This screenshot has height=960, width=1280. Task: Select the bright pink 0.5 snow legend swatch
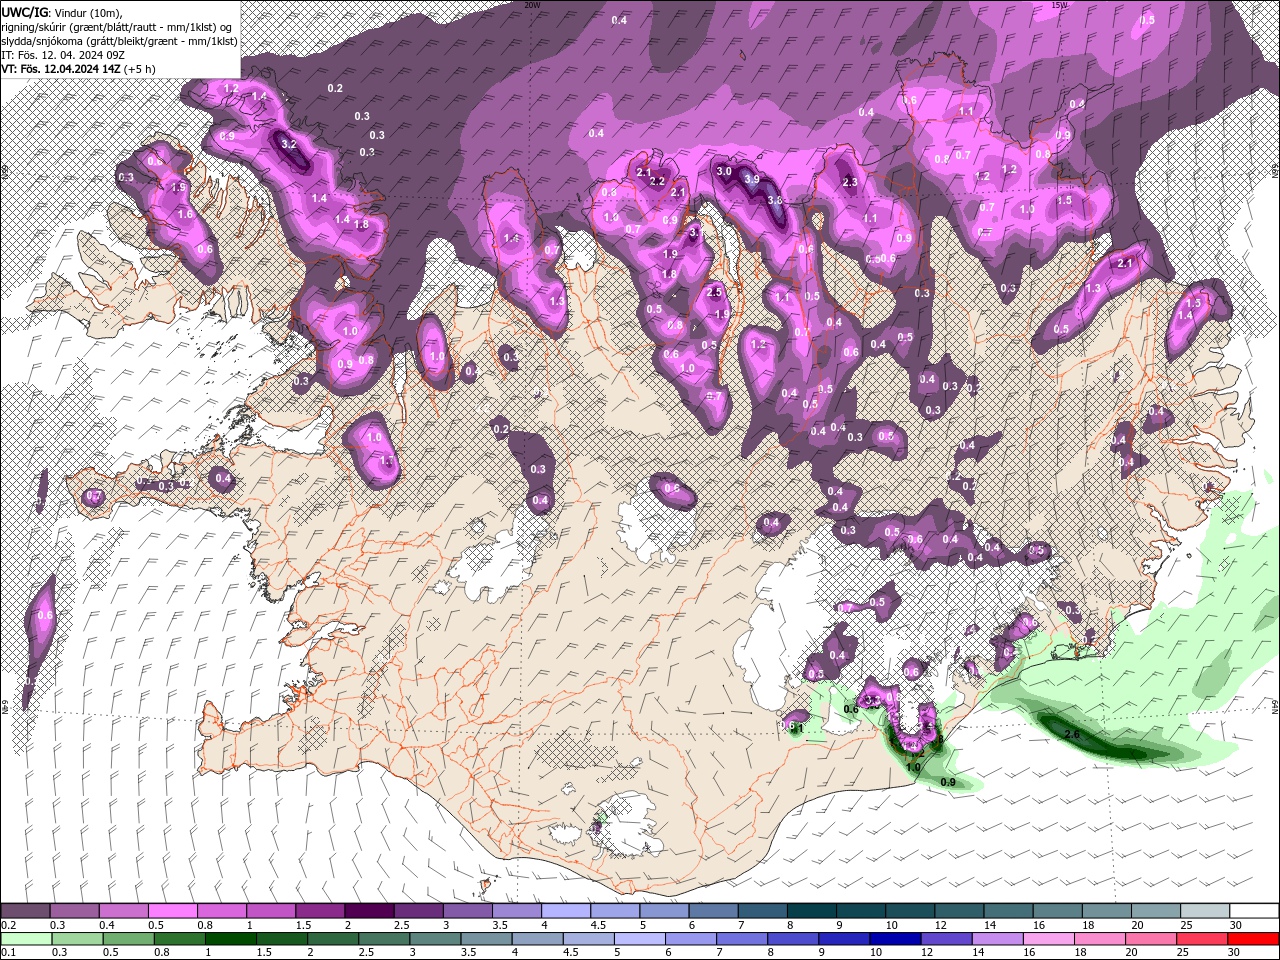(172, 911)
